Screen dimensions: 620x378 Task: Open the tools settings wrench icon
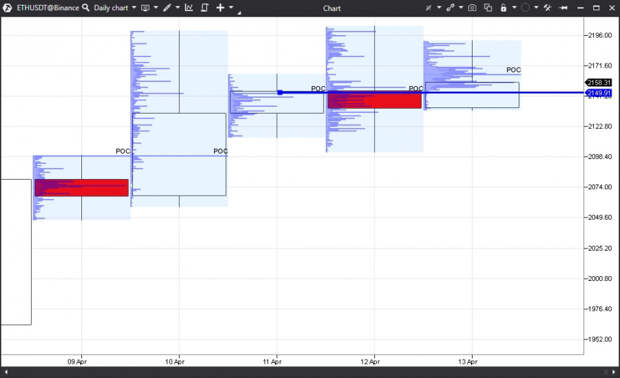click(547, 8)
